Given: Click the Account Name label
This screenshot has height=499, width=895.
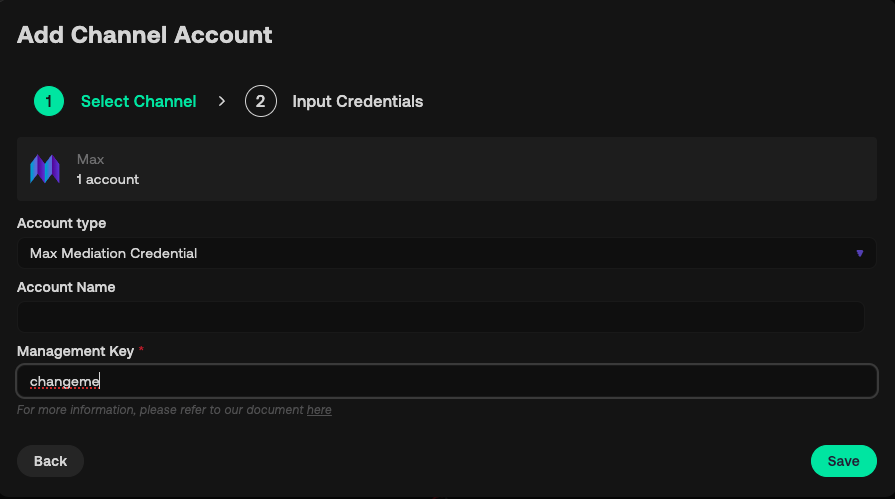Looking at the screenshot, I should pyautogui.click(x=66, y=287).
